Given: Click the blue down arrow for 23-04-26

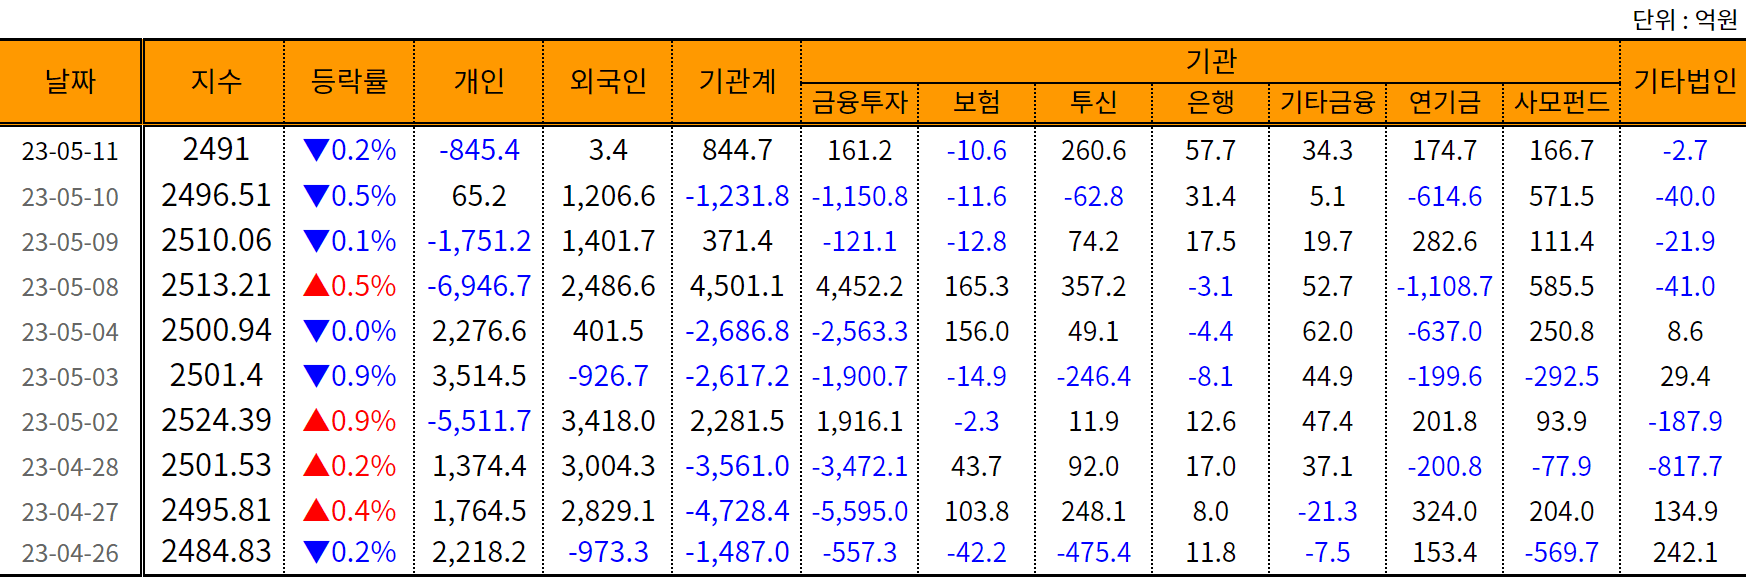Looking at the screenshot, I should click(316, 552).
